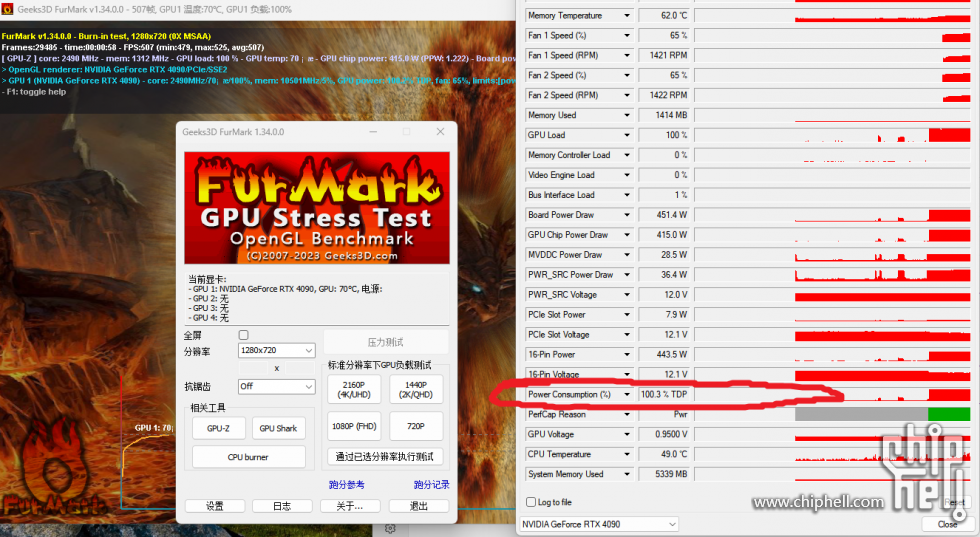Close the GPU-Z sensors window via Close
Screen dimensions: 980x537
947,524
